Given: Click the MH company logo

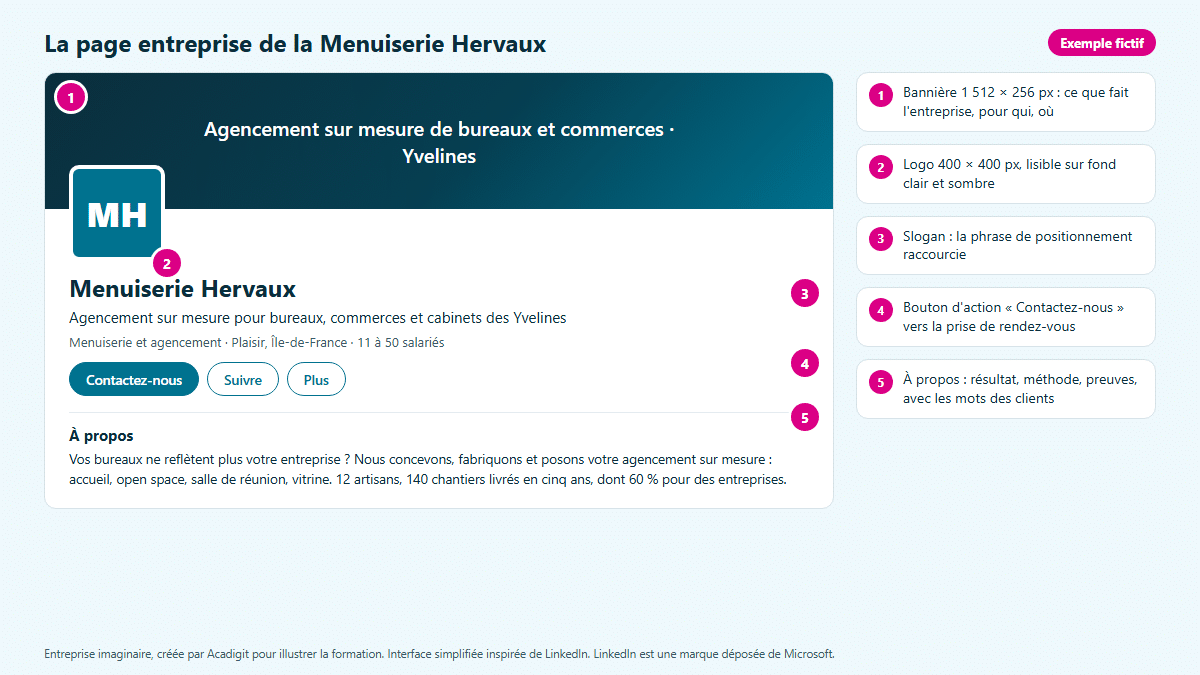Looking at the screenshot, I should pyautogui.click(x=117, y=213).
